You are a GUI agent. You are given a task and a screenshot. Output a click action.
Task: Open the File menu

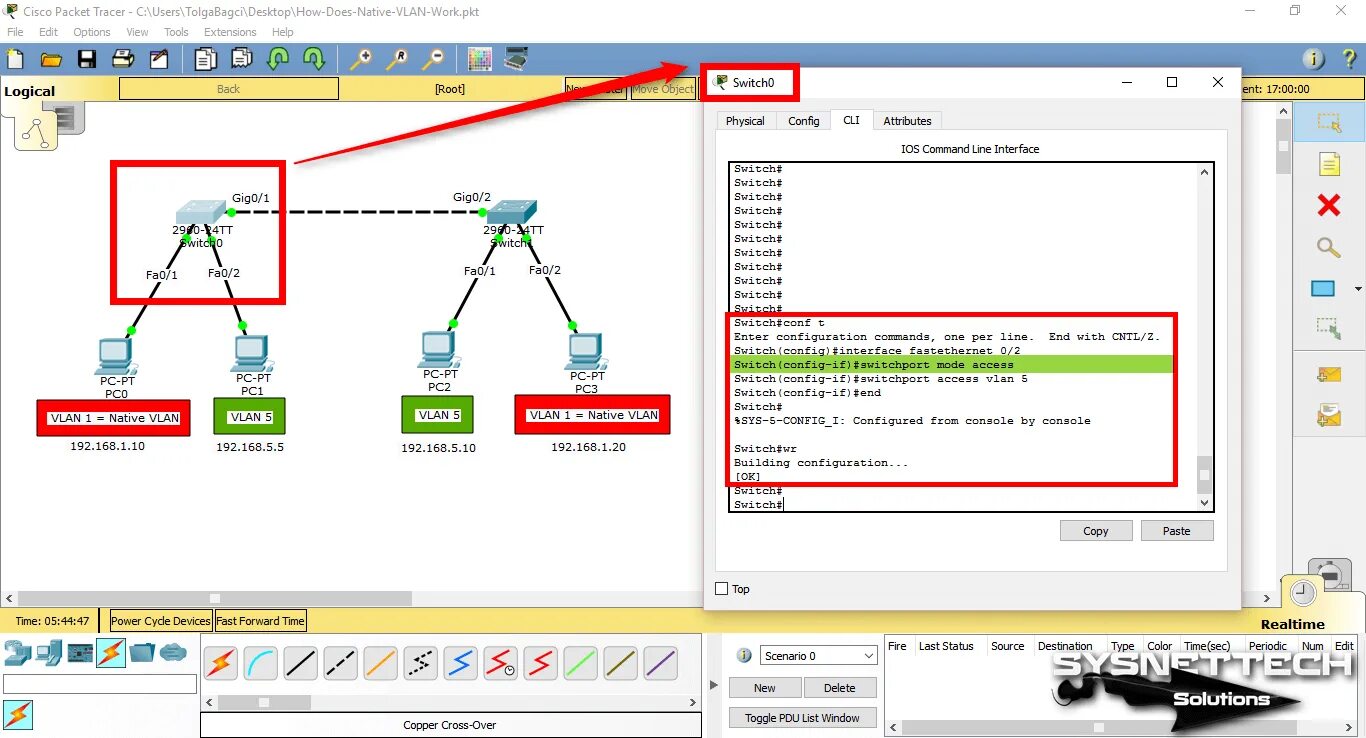[15, 32]
